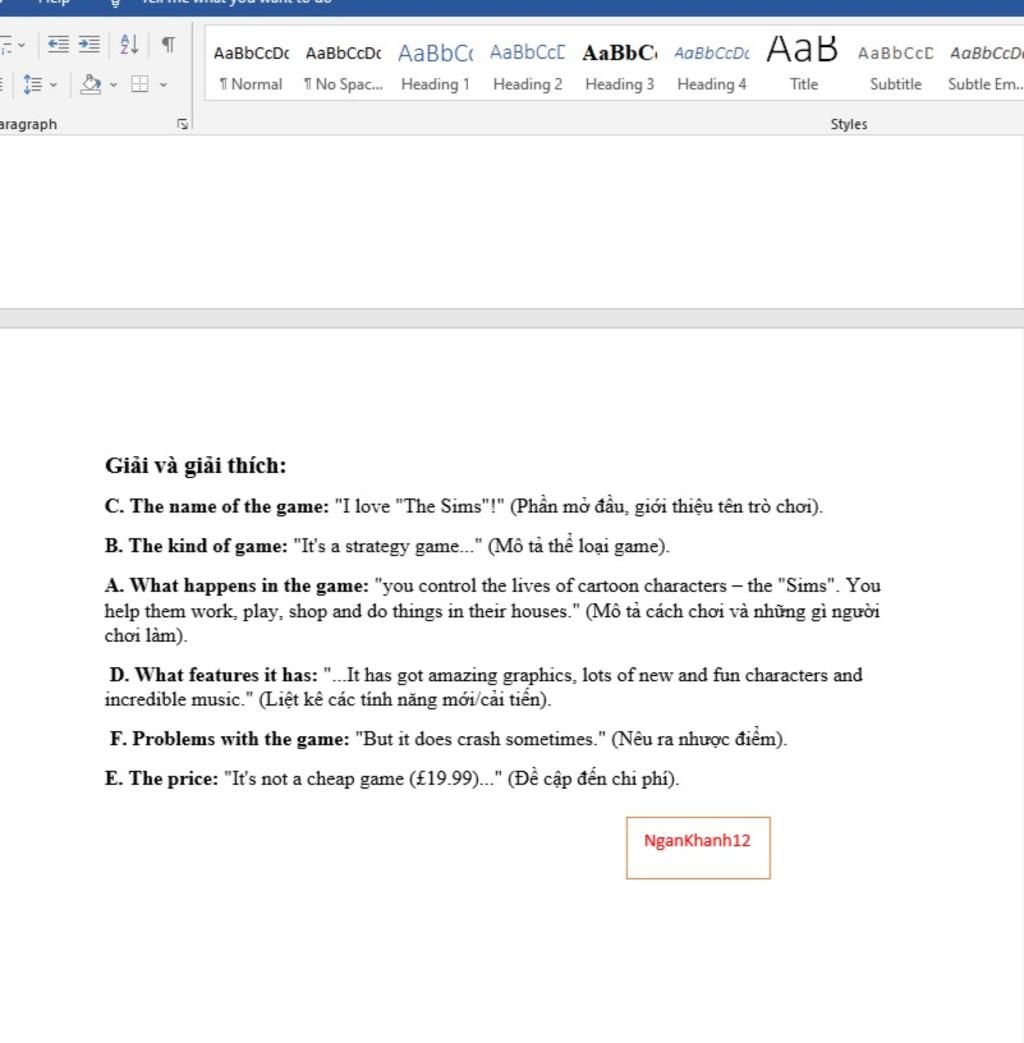Apply the Heading 4 style

pyautogui.click(x=712, y=65)
